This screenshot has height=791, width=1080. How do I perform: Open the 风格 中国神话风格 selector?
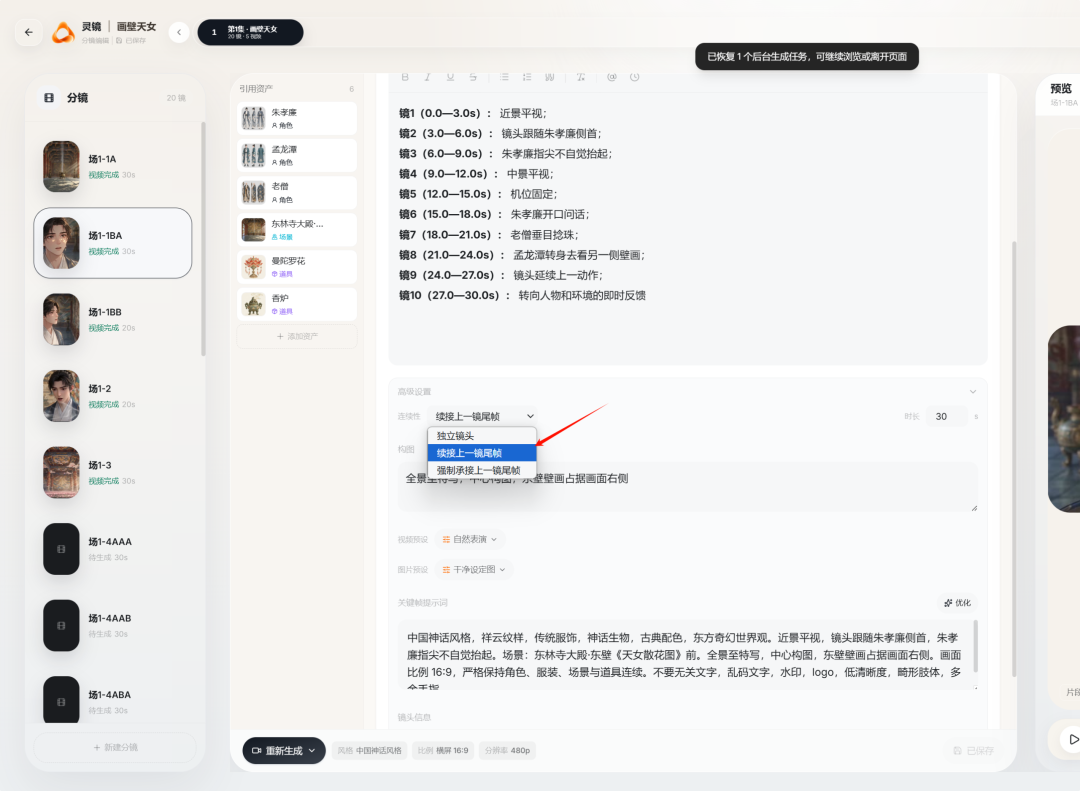[x=370, y=750]
